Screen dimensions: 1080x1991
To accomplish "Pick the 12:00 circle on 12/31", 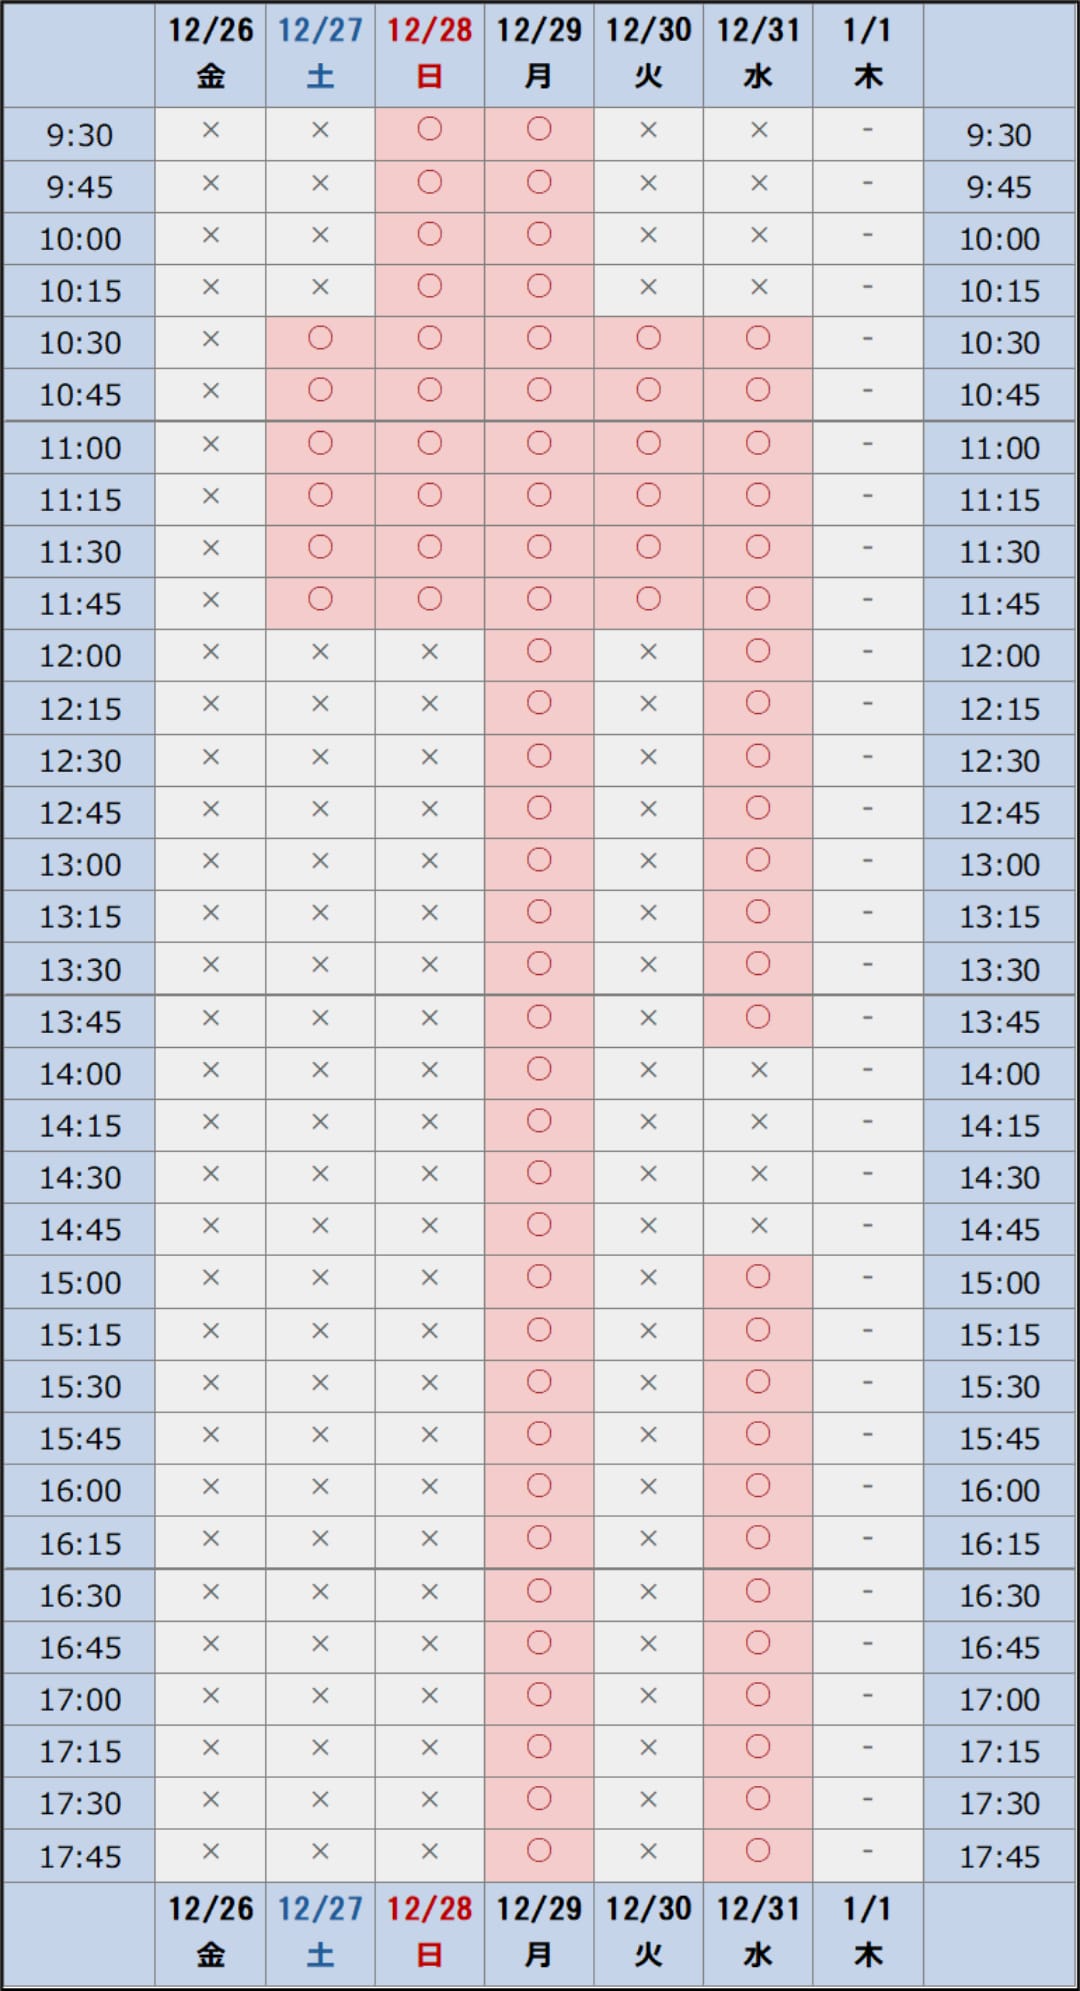I will (758, 651).
